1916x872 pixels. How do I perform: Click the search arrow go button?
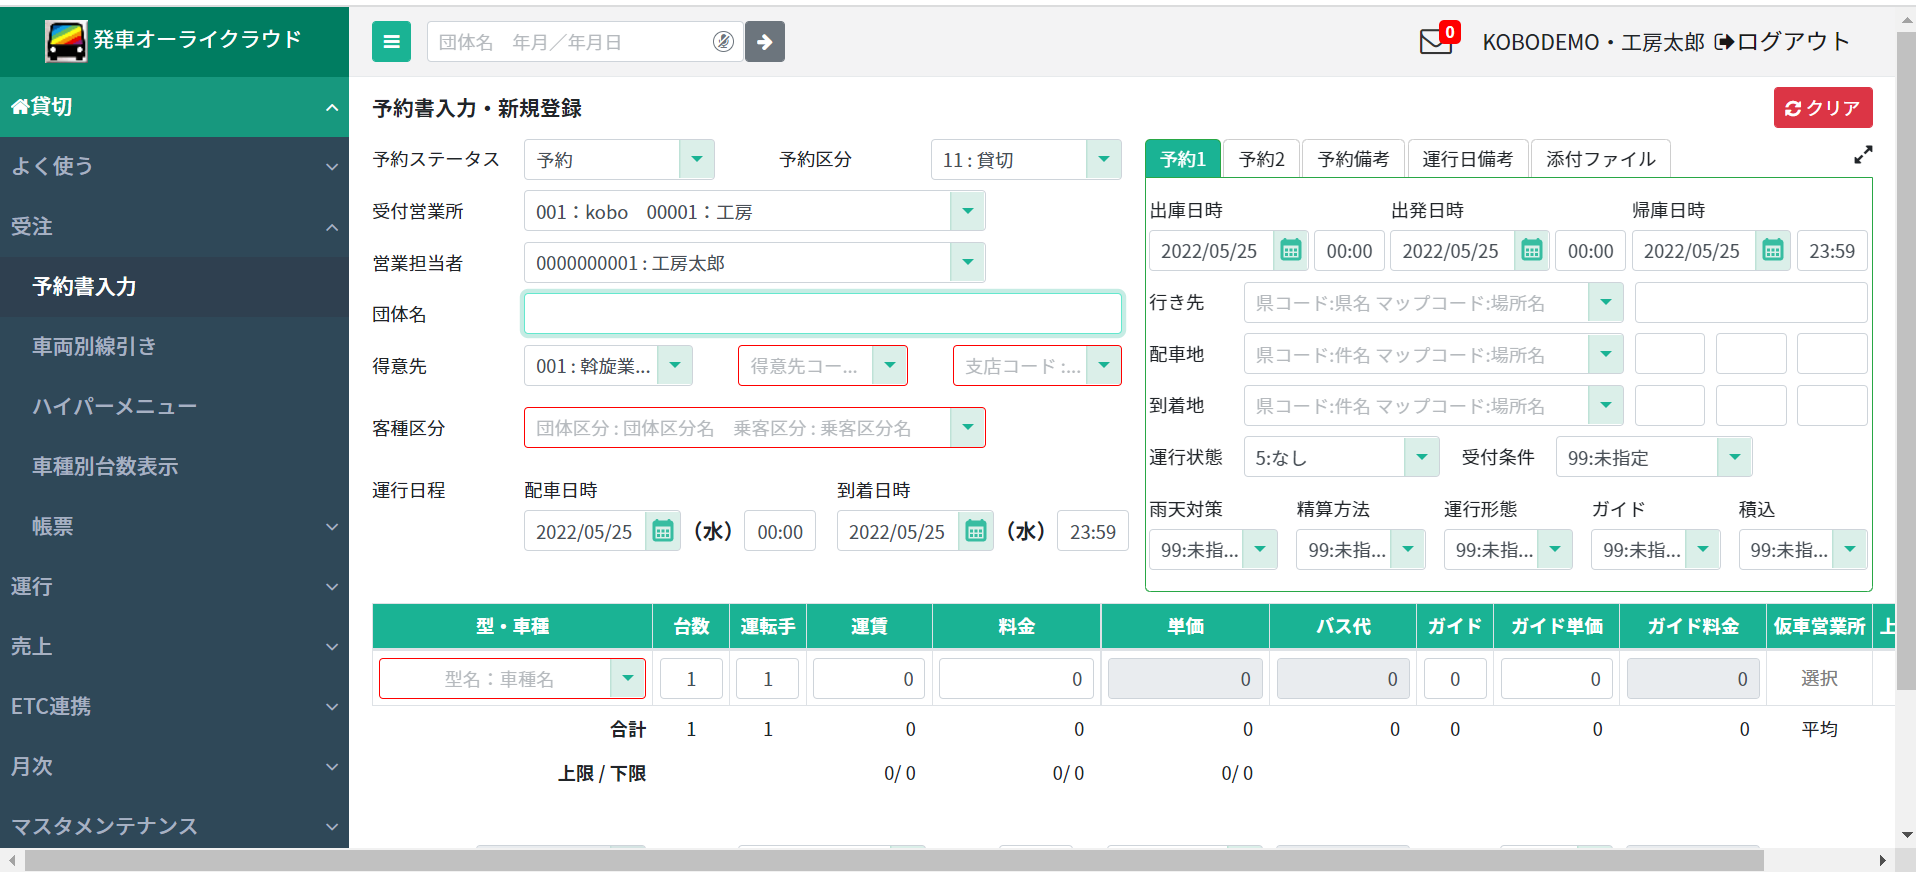pos(765,42)
